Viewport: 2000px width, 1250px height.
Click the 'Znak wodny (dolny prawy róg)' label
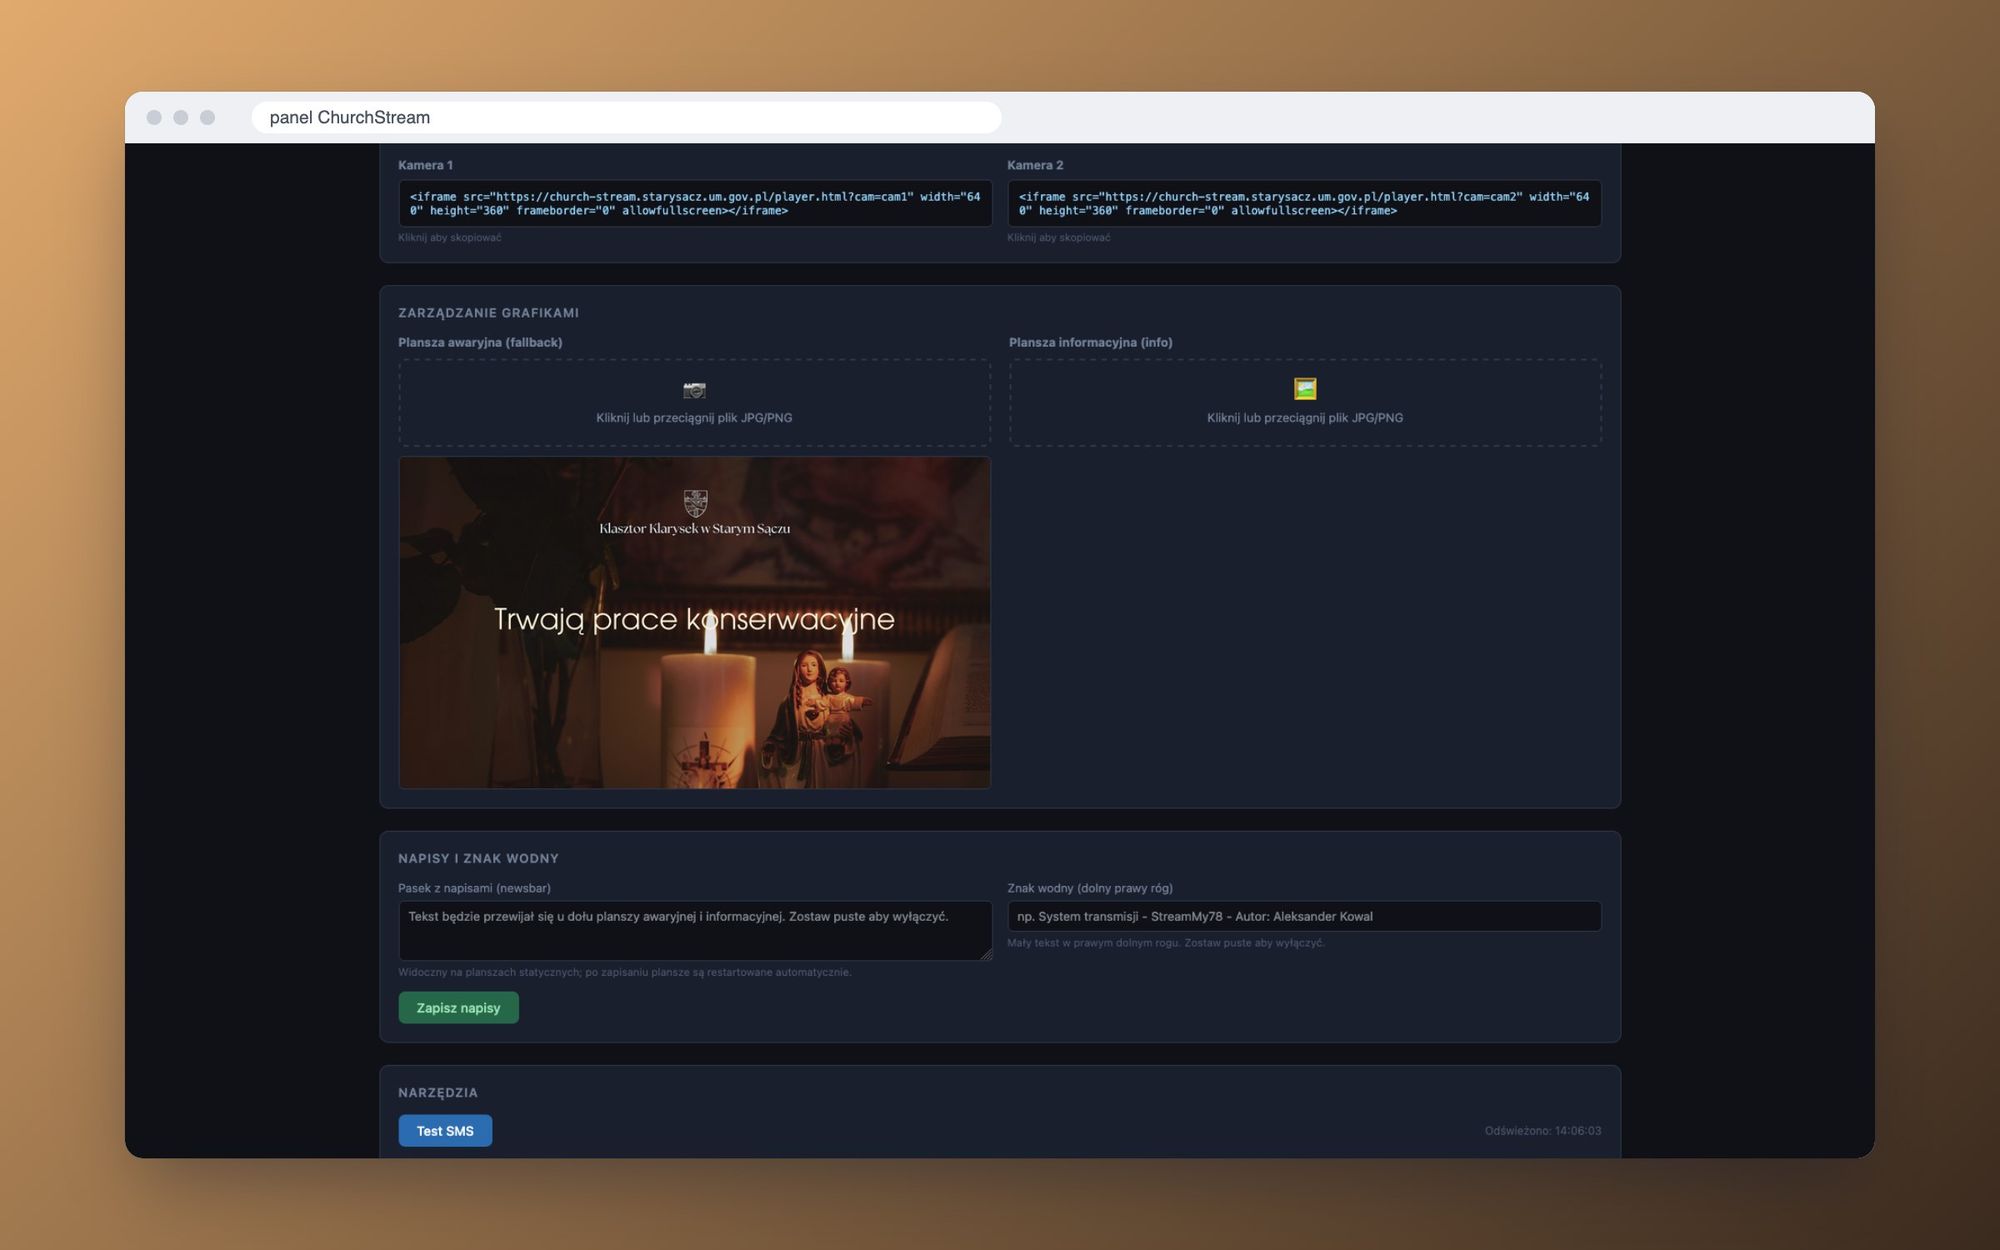(1089, 888)
